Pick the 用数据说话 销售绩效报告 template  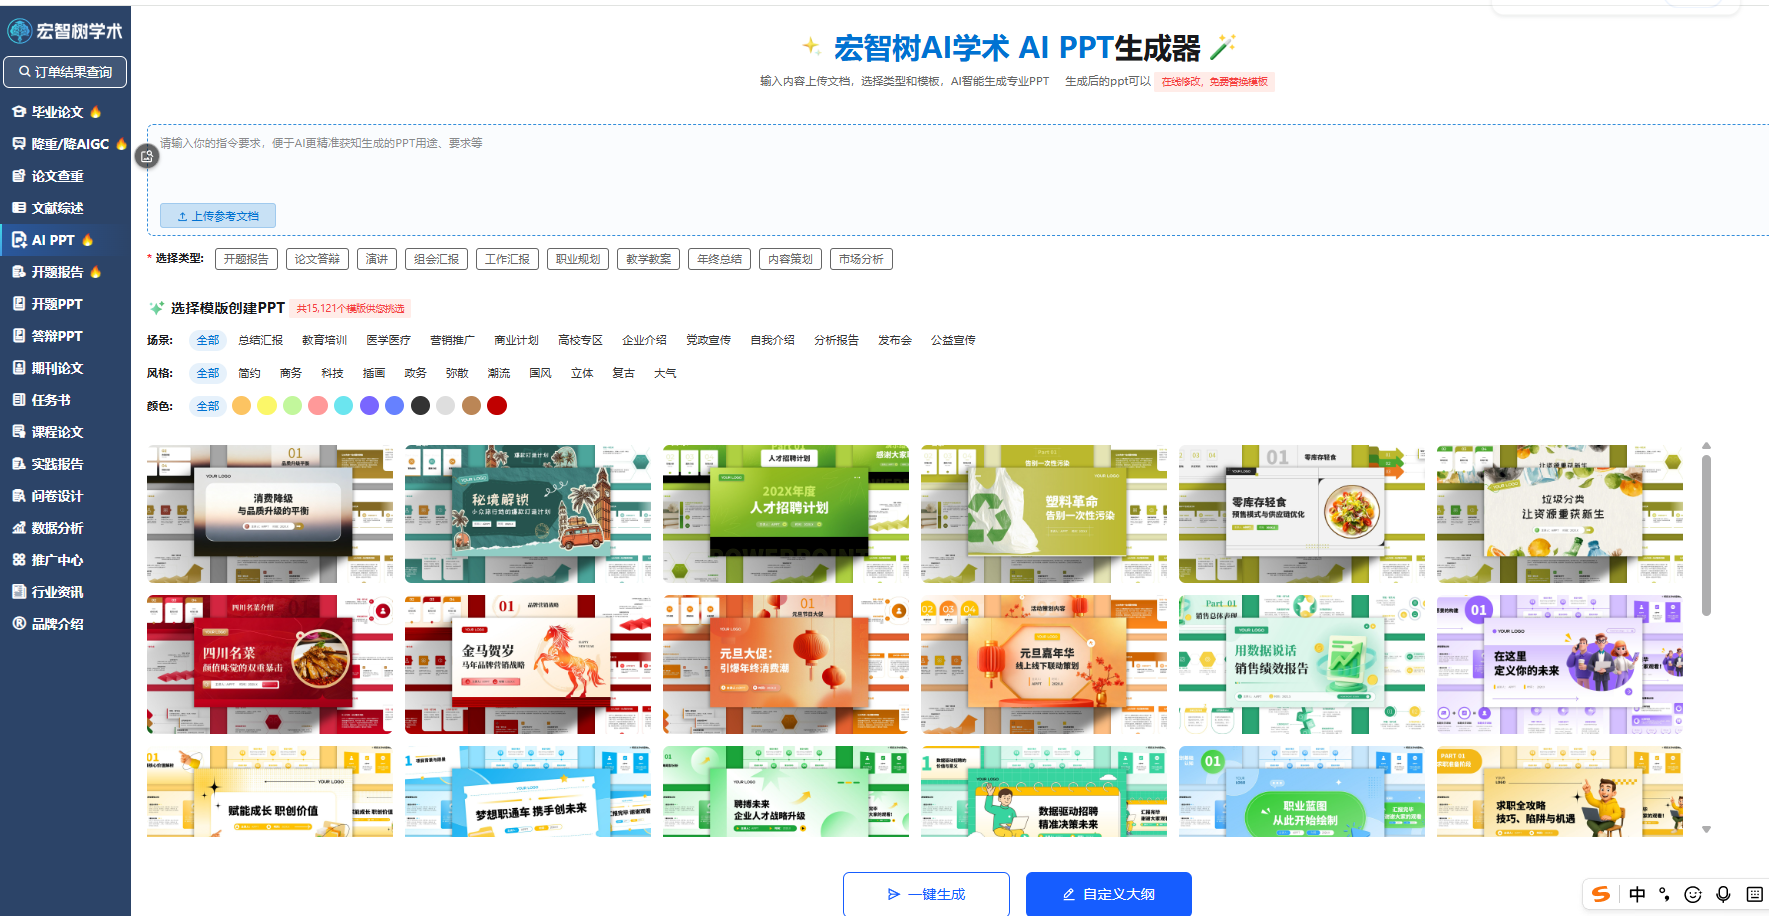click(x=1302, y=665)
